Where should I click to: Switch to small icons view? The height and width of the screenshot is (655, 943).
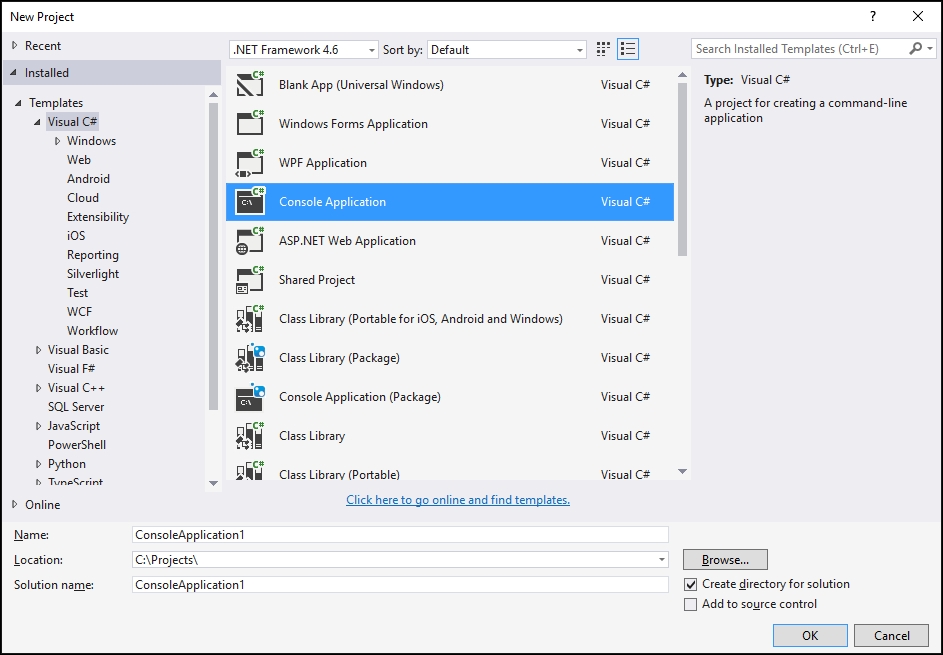click(x=603, y=49)
